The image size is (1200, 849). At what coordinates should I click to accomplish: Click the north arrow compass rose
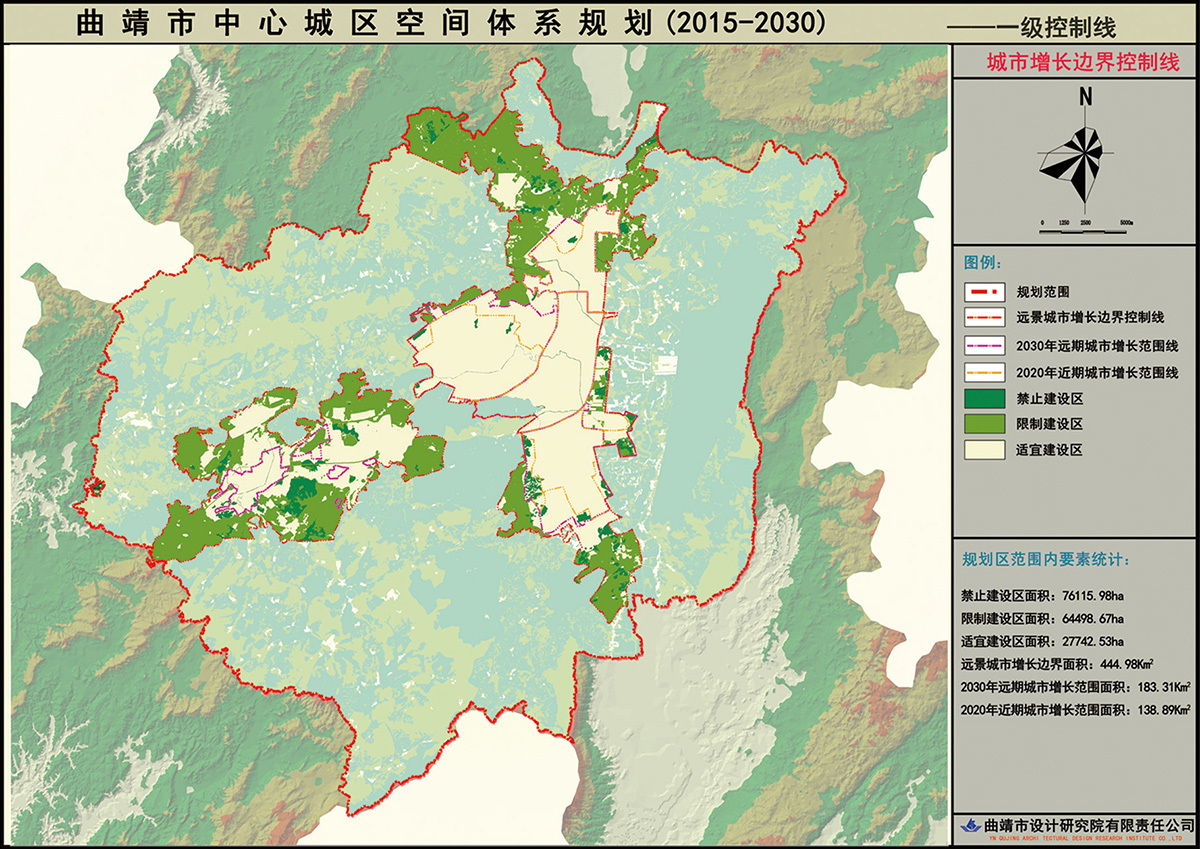(1072, 155)
